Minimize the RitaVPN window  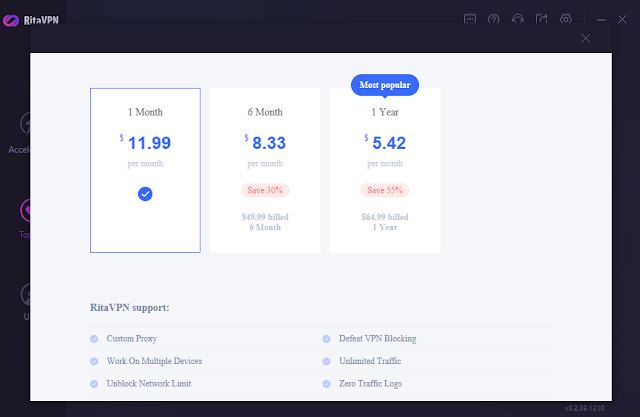[601, 20]
